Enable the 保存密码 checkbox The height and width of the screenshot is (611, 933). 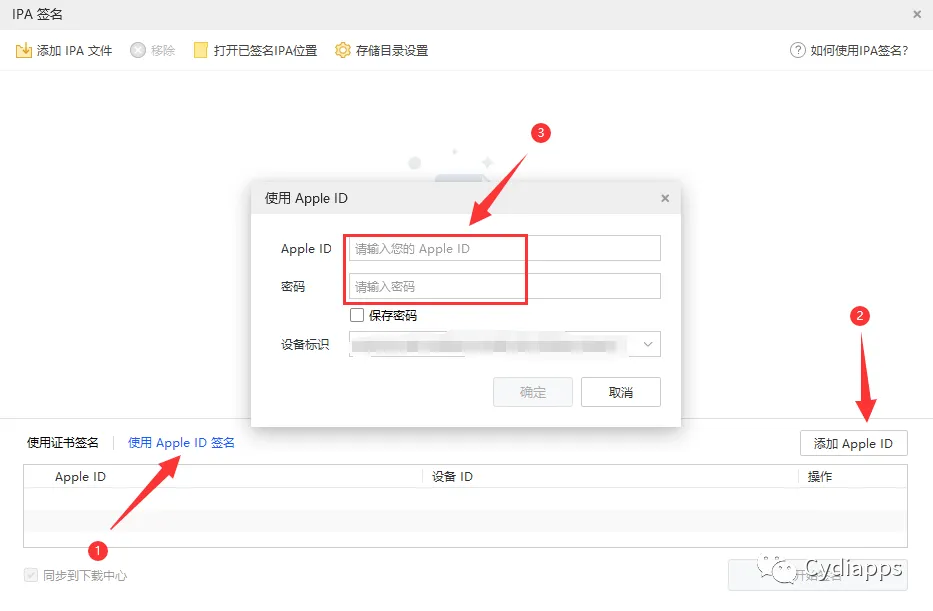coord(357,315)
